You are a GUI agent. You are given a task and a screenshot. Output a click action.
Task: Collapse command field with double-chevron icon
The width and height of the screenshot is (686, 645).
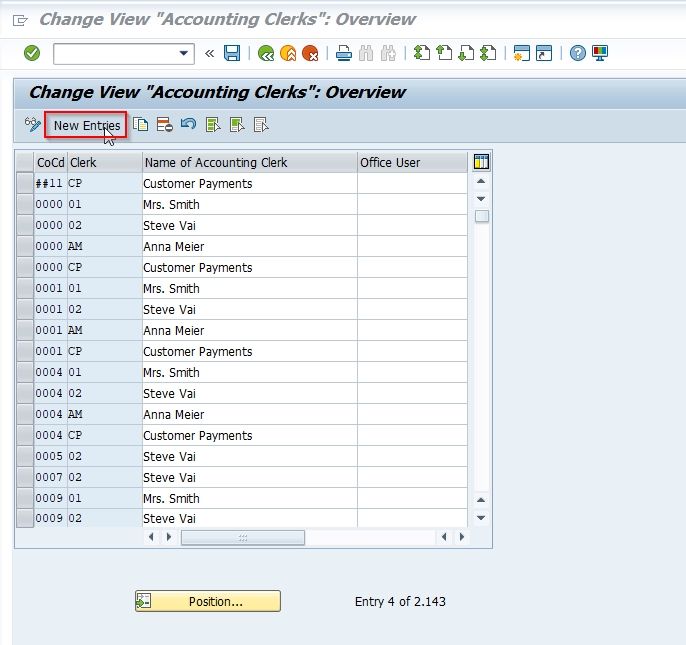(x=210, y=53)
